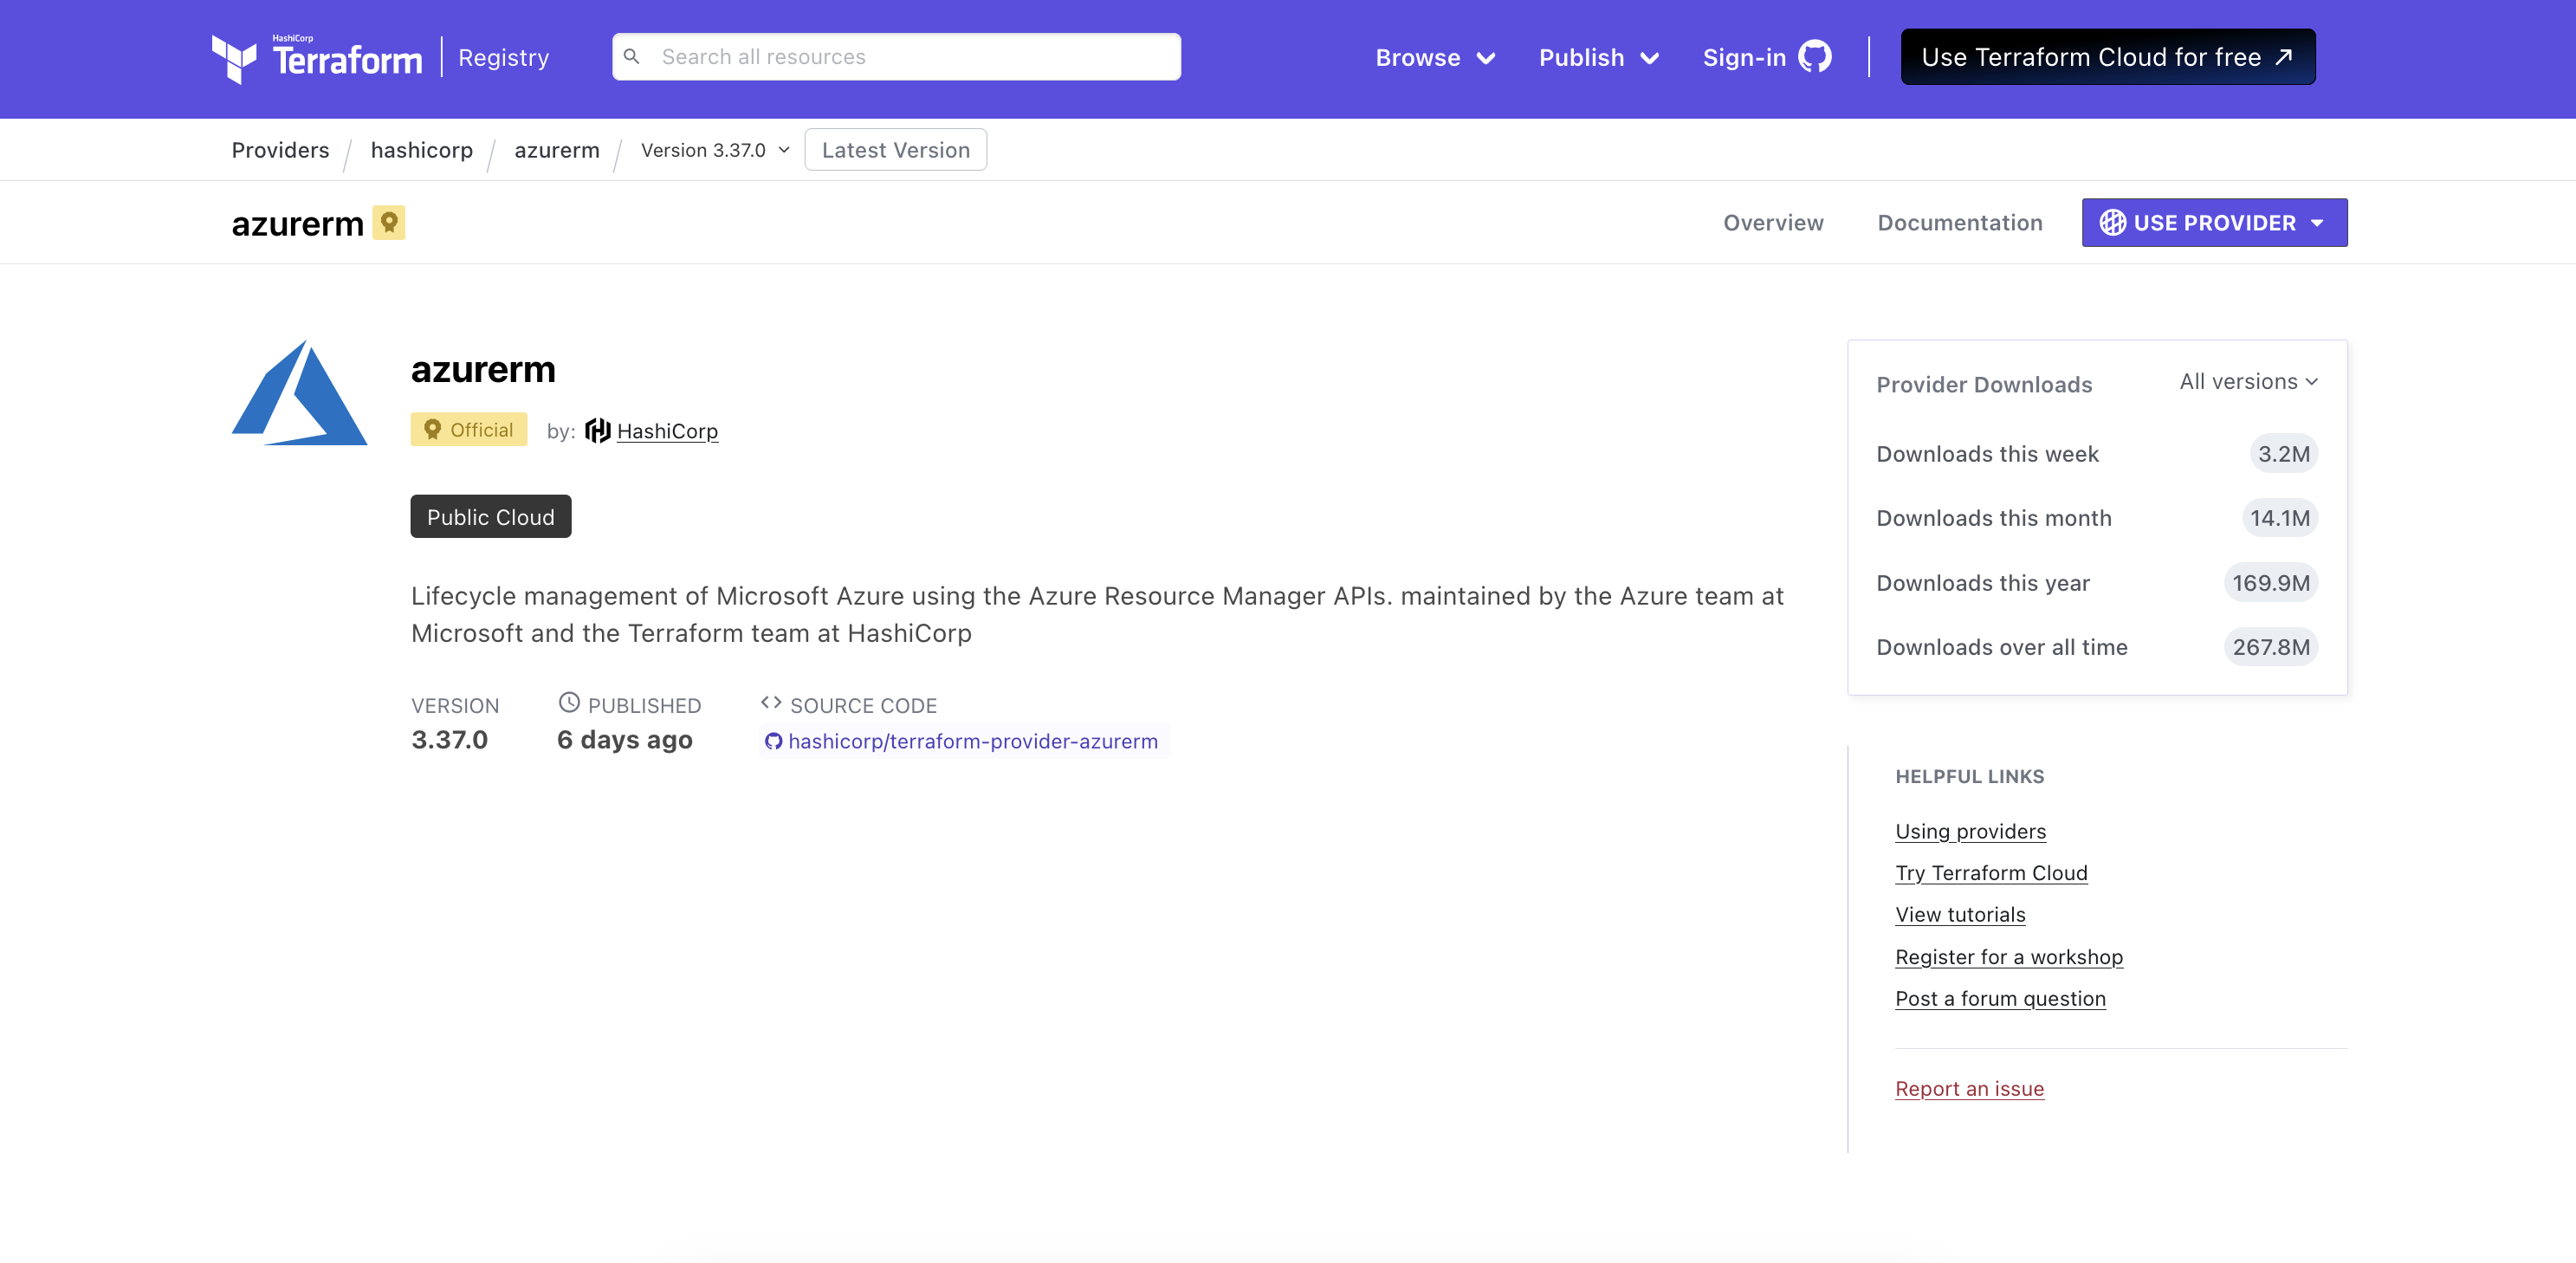Expand the Version 3.37.0 selector
Image resolution: width=2576 pixels, height=1263 pixels.
coord(716,150)
